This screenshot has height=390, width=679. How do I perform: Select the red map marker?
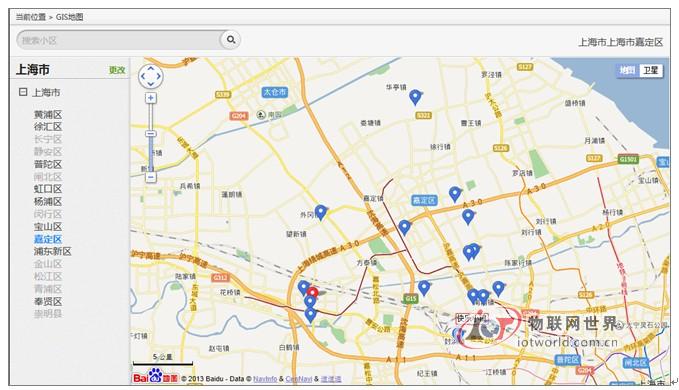(x=312, y=293)
